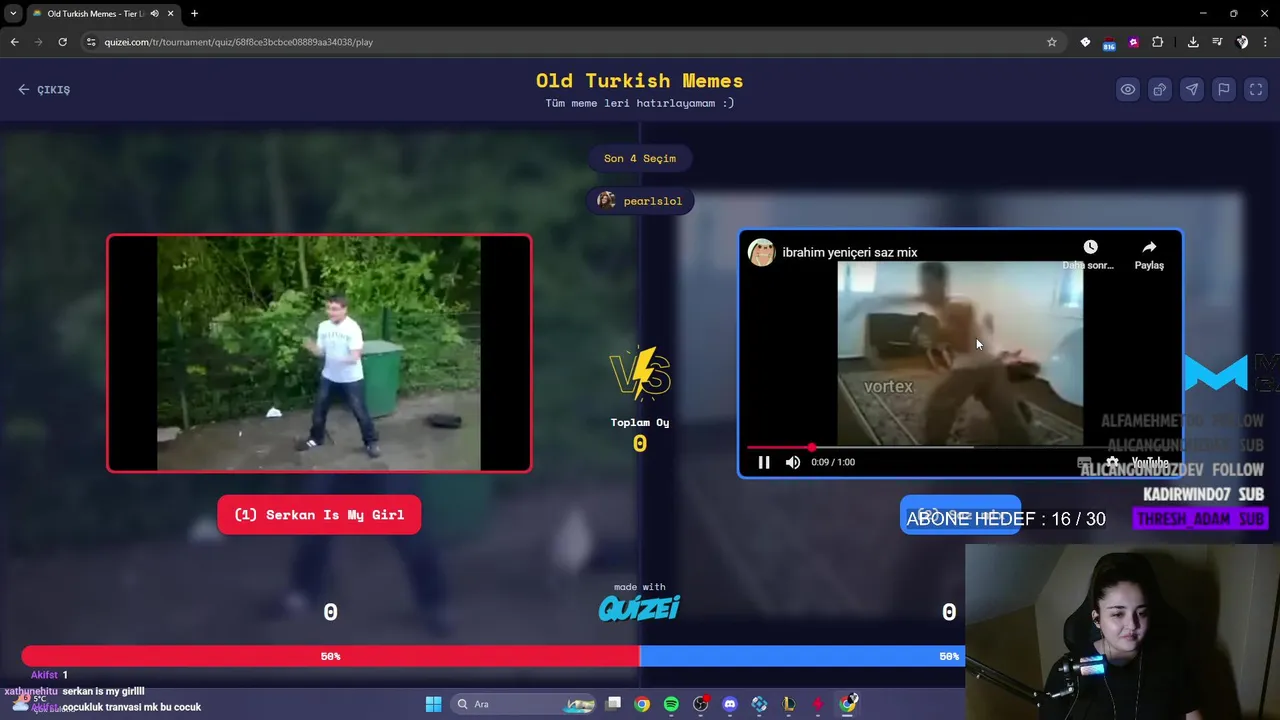1280x720 pixels.
Task: Click the pearlslol user badge
Action: click(640, 201)
